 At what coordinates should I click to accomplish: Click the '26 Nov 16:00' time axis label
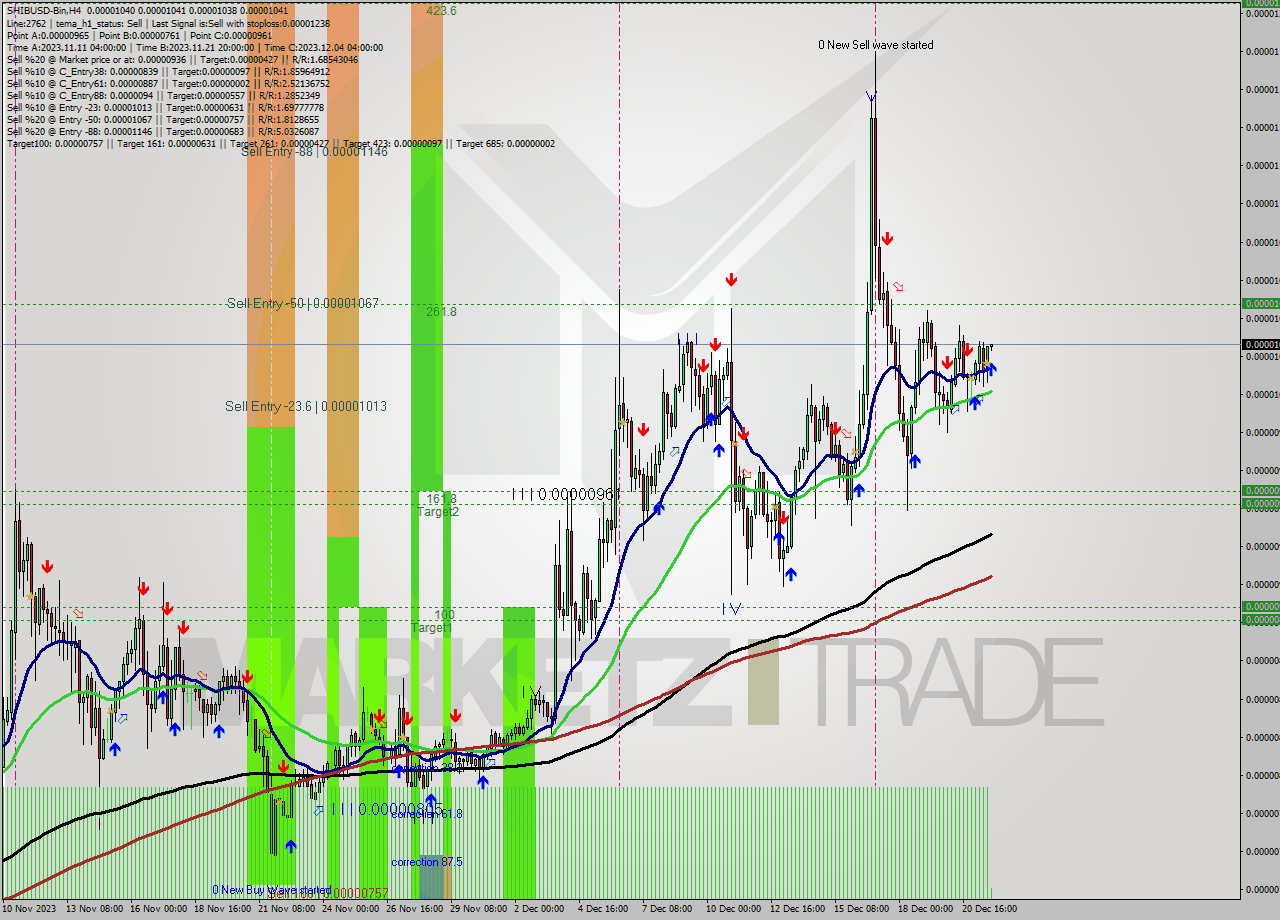tap(414, 909)
